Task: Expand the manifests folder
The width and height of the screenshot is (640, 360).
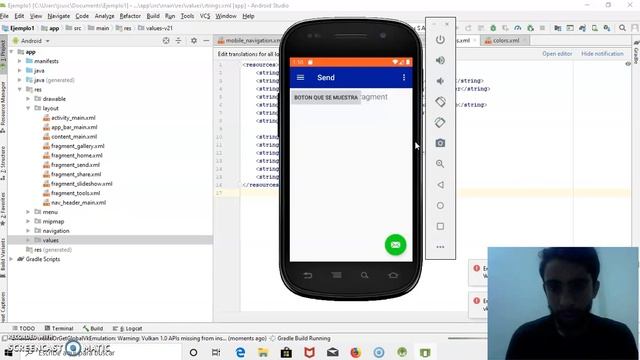Action: tap(20, 61)
